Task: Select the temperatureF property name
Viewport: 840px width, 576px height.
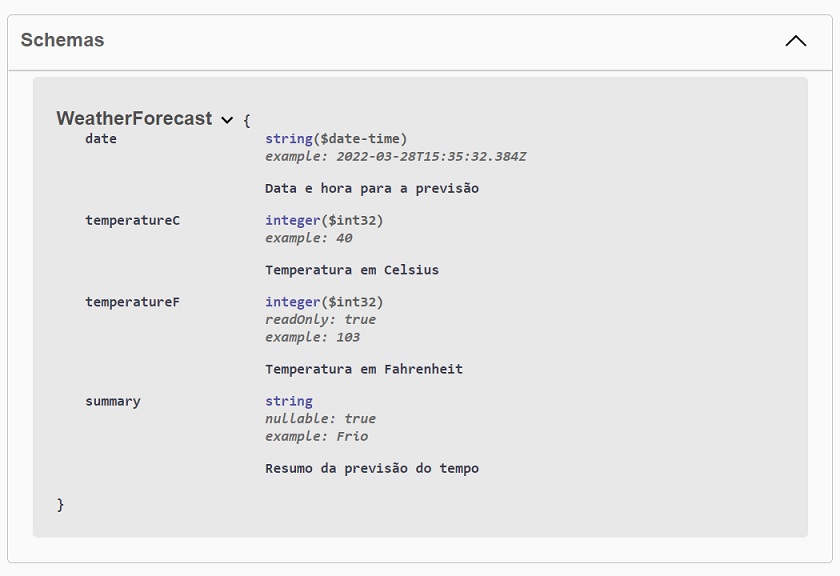Action: pyautogui.click(x=132, y=302)
